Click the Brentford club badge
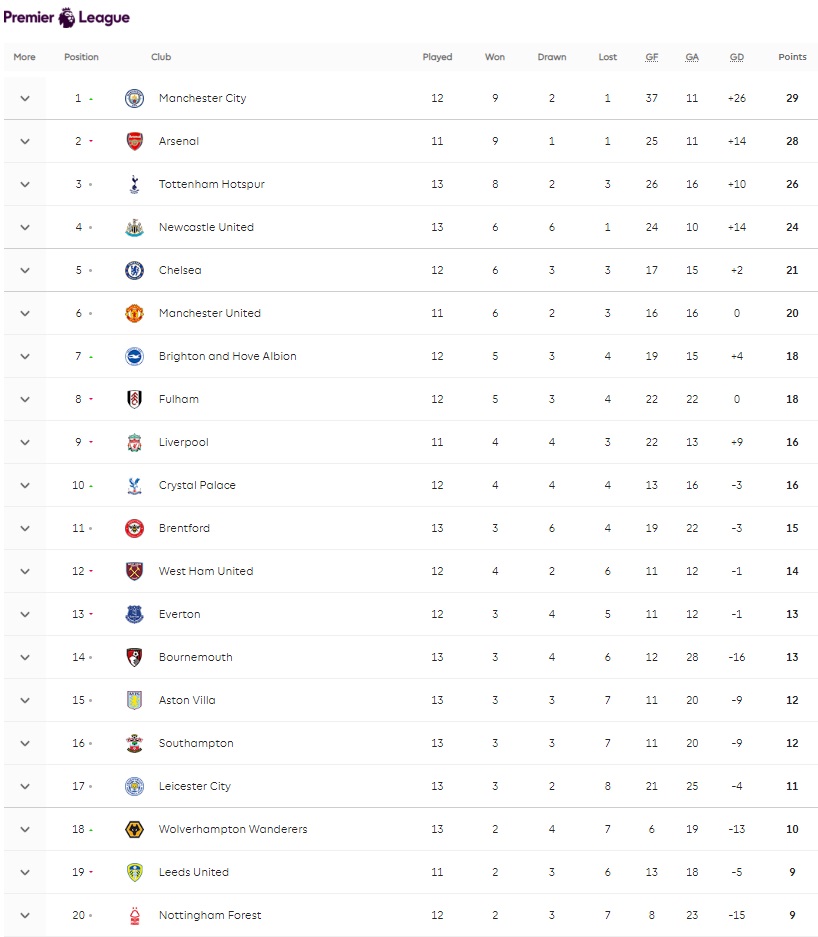The width and height of the screenshot is (818, 937). coord(134,528)
